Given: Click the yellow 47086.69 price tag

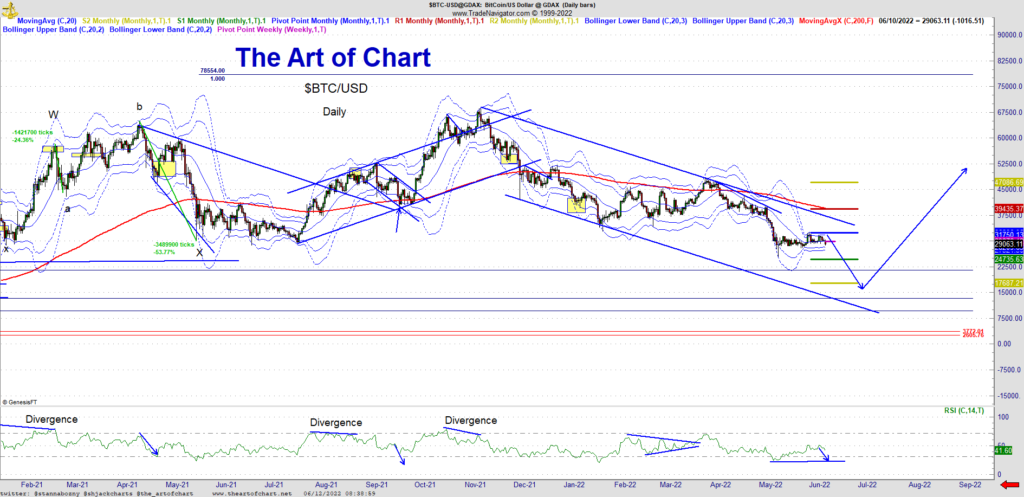Looking at the screenshot, I should point(1006,183).
